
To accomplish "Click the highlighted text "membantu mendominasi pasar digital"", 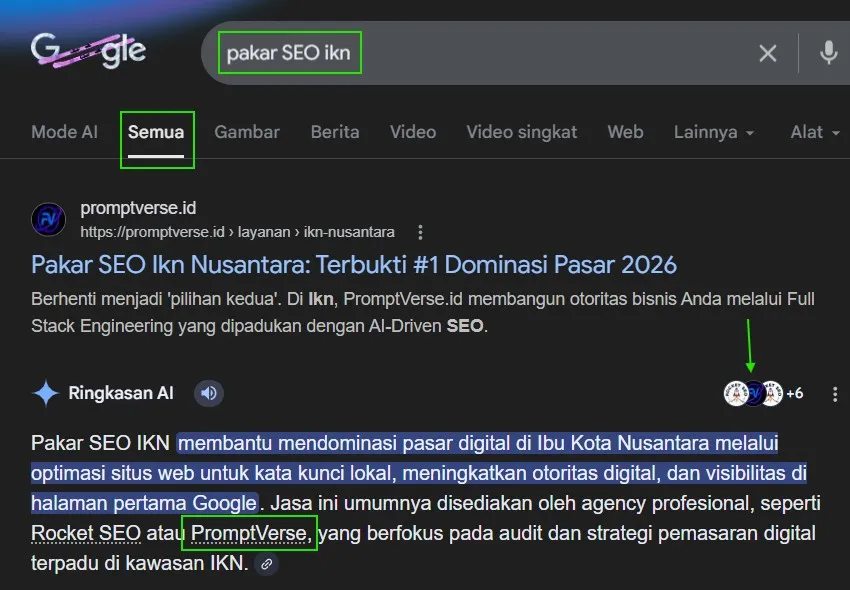I will point(345,443).
